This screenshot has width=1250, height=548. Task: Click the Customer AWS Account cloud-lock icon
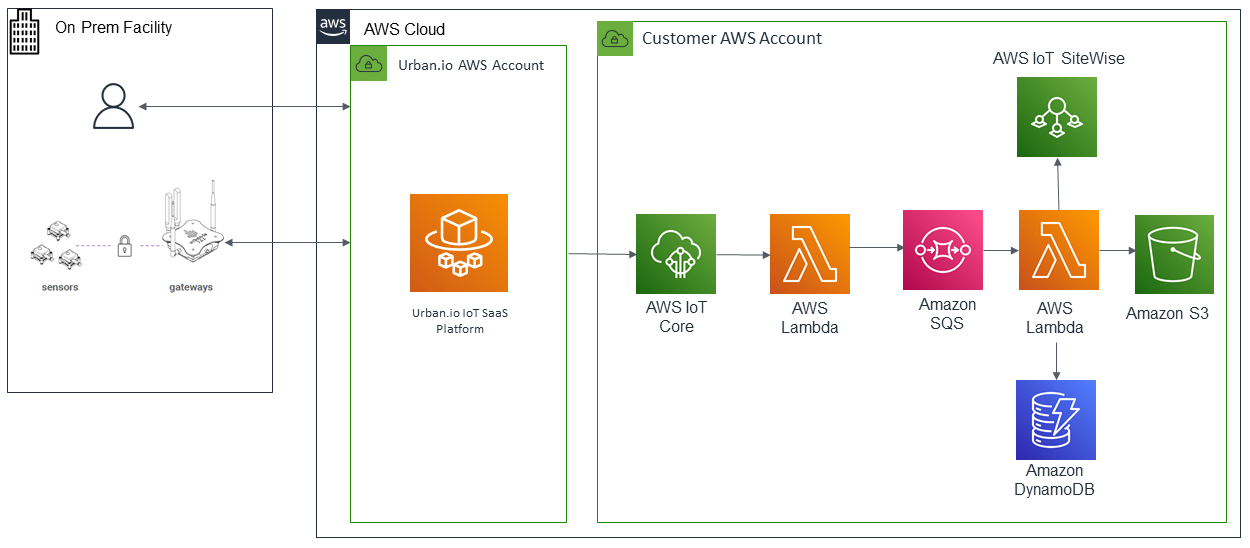(x=615, y=39)
